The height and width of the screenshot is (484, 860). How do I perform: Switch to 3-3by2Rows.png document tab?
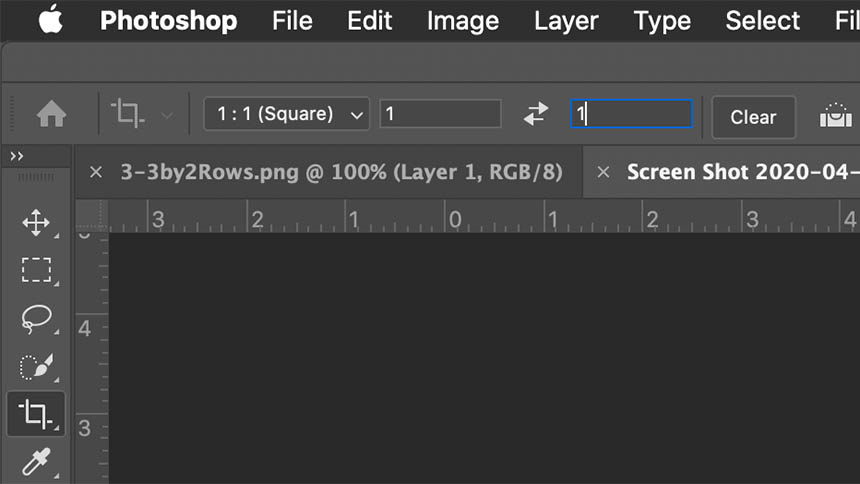[341, 172]
